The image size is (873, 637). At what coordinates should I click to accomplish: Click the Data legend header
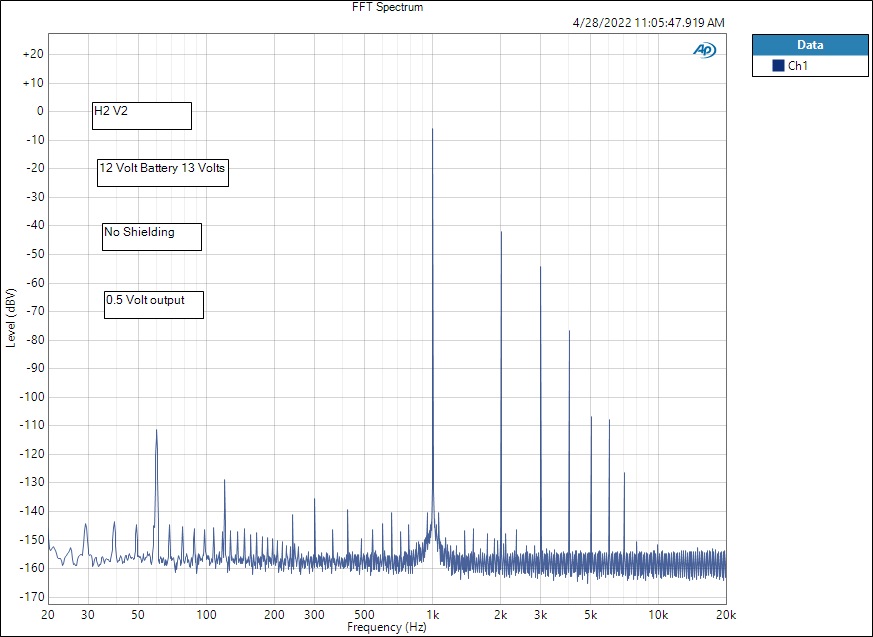810,45
